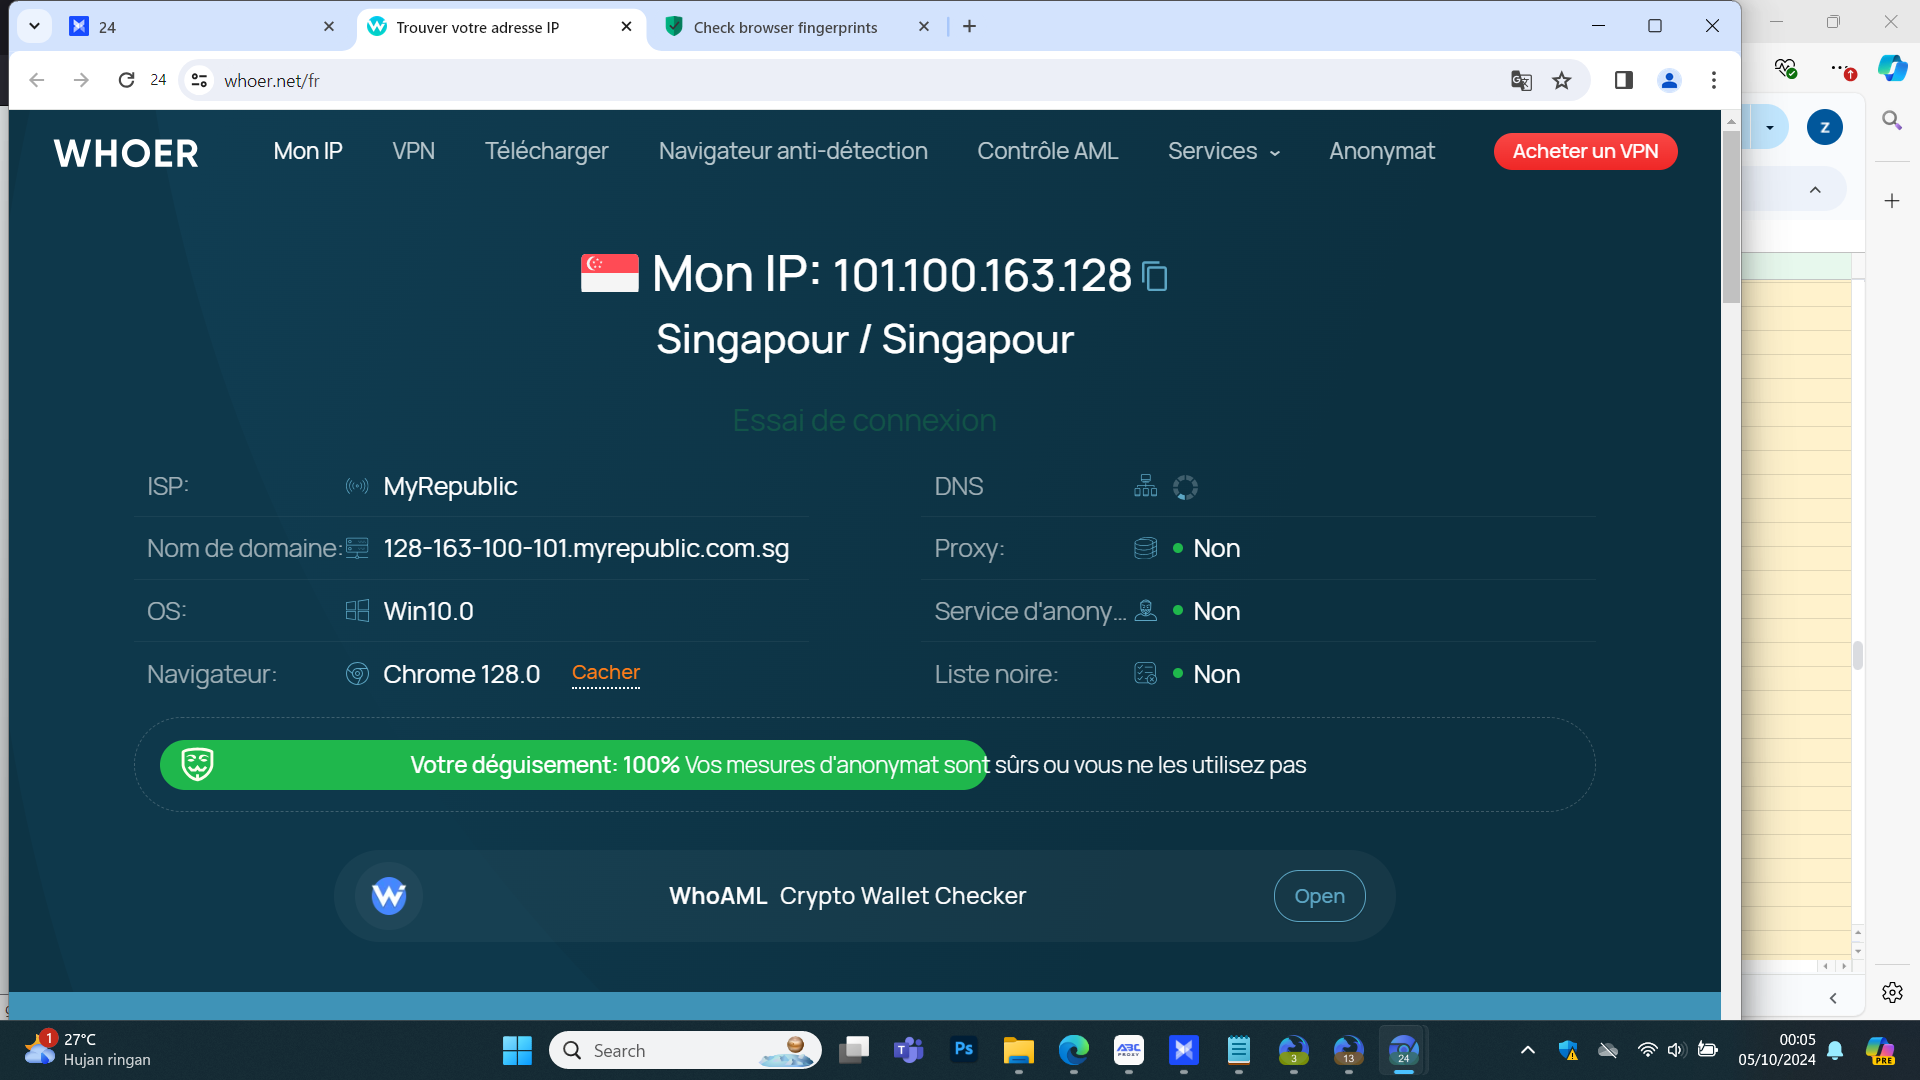
Task: Click the domain name 128-163-100-101.myrepublic.com.sg
Action: [x=586, y=549]
